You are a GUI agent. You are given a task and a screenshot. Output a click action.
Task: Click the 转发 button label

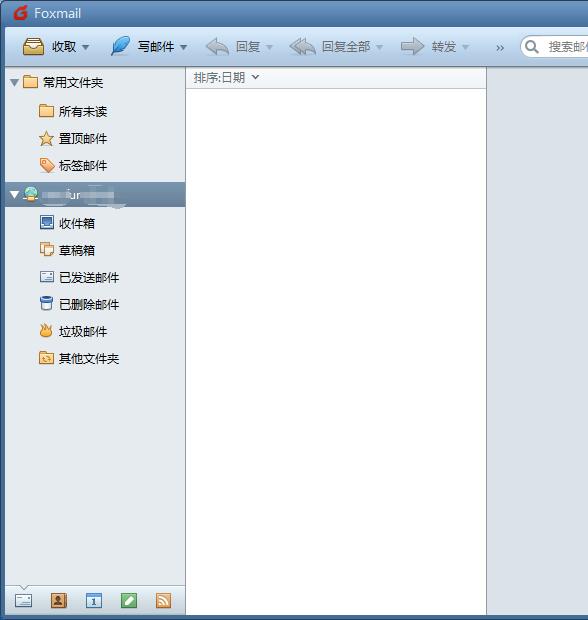click(444, 47)
